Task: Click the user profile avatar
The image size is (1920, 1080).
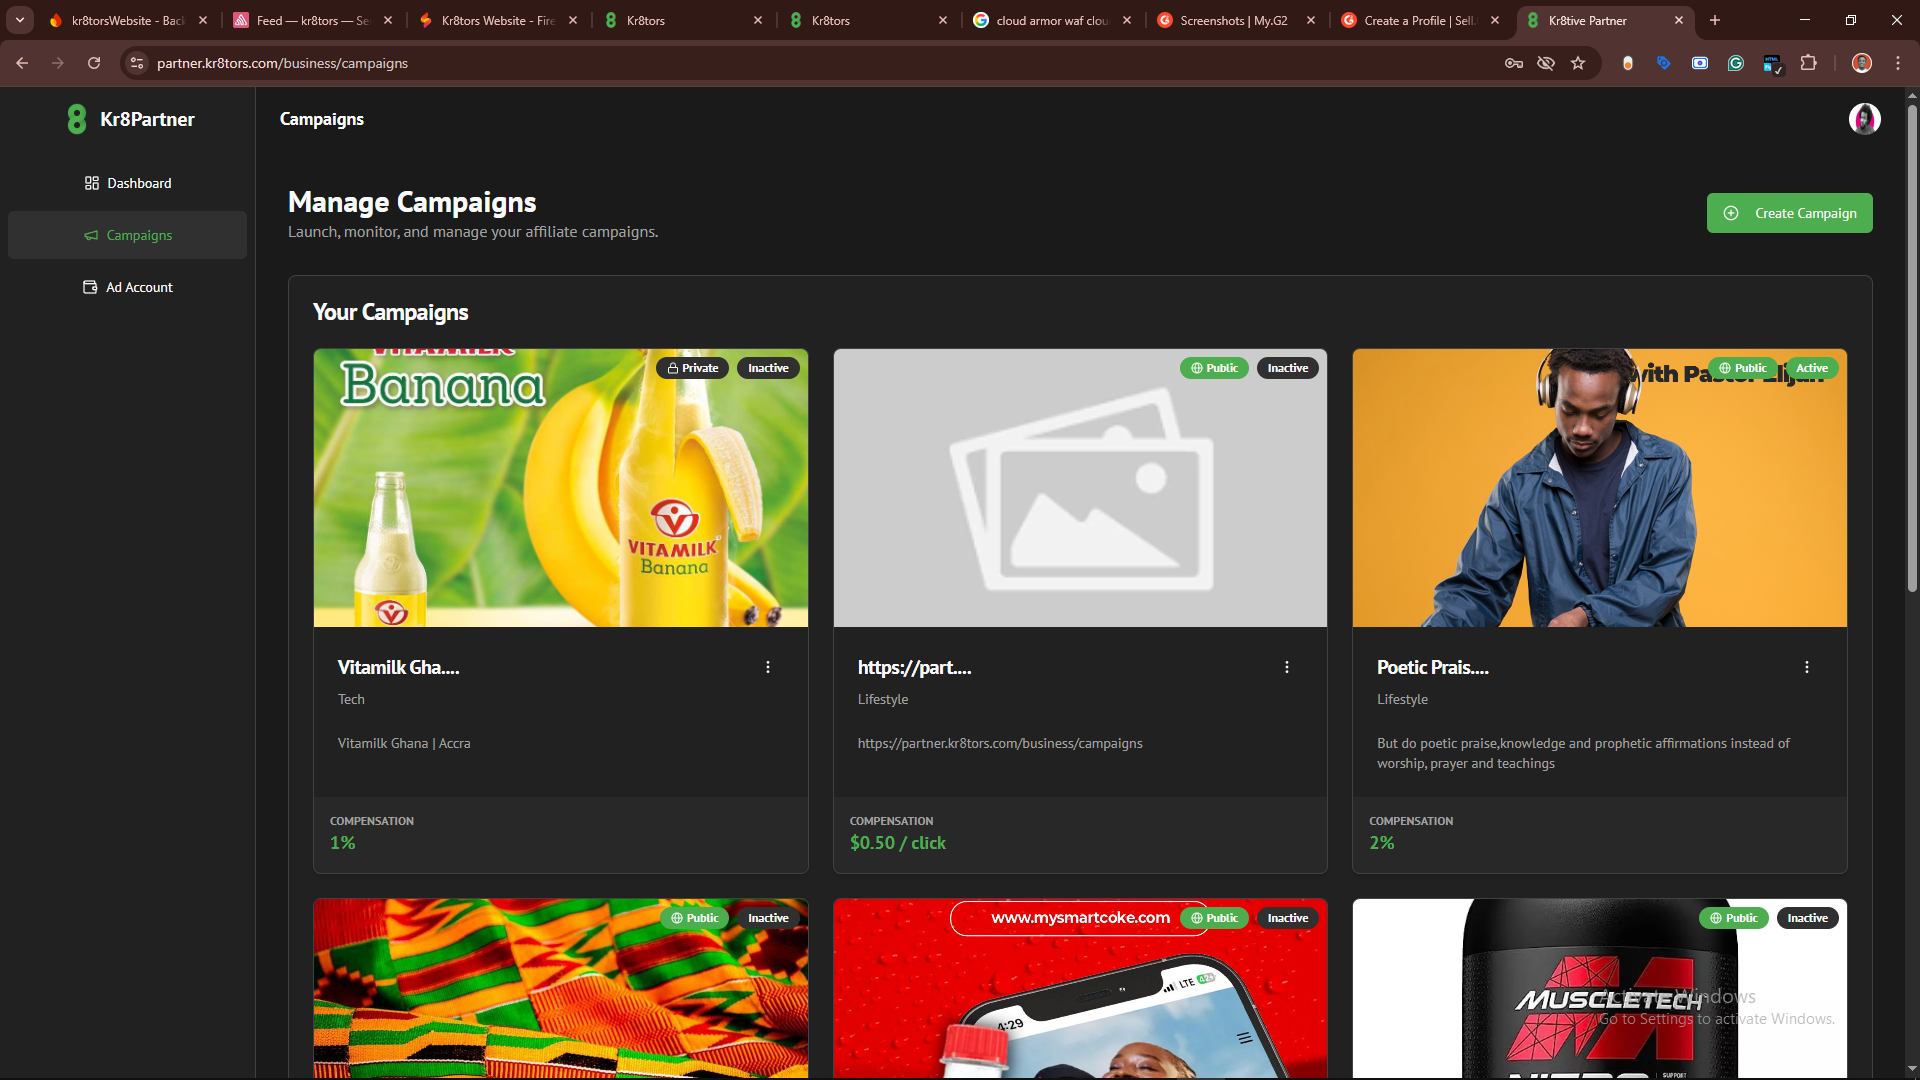Action: (x=1864, y=119)
